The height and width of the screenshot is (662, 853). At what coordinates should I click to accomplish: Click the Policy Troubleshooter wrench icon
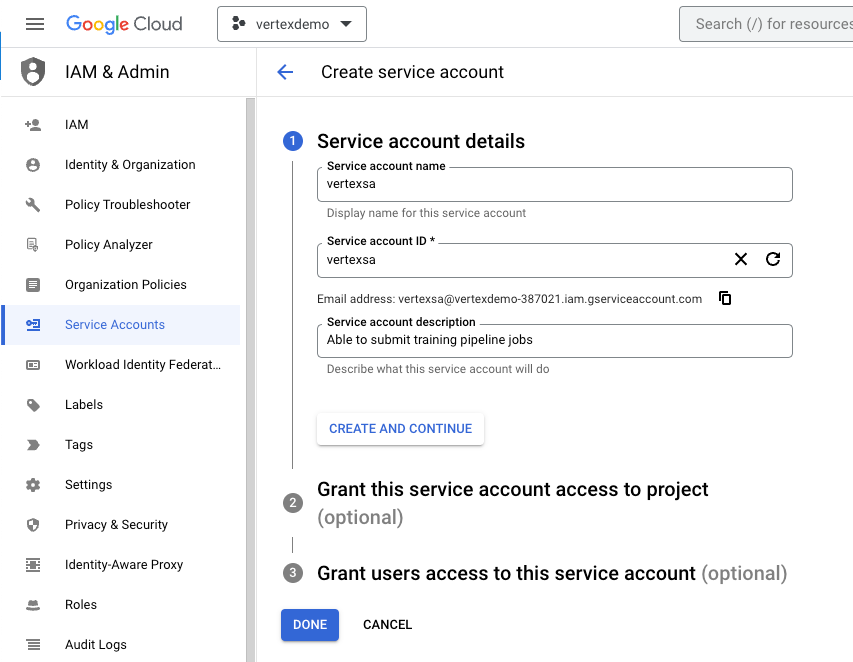click(33, 205)
